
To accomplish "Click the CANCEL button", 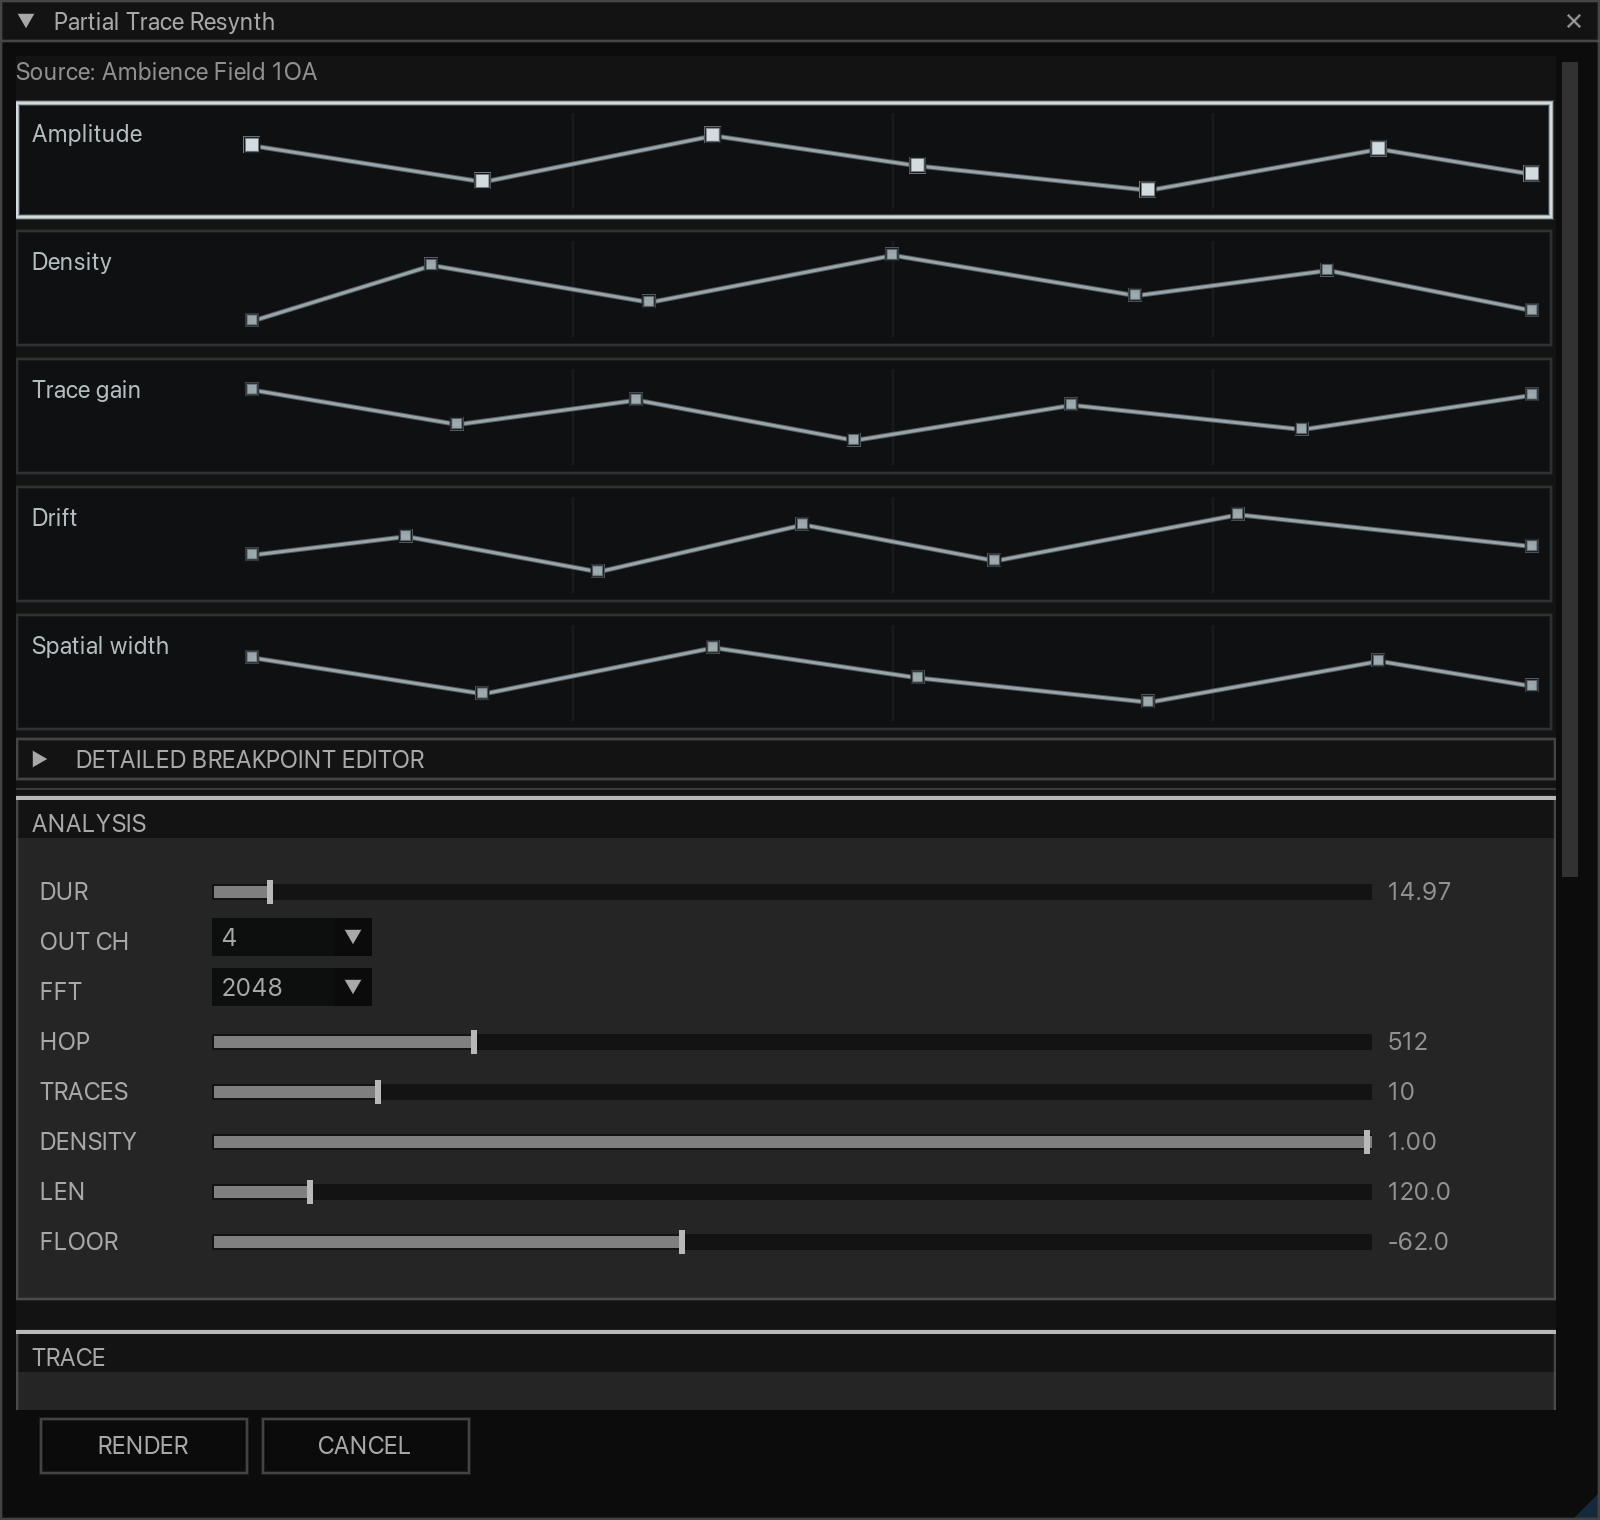I will (x=366, y=1446).
